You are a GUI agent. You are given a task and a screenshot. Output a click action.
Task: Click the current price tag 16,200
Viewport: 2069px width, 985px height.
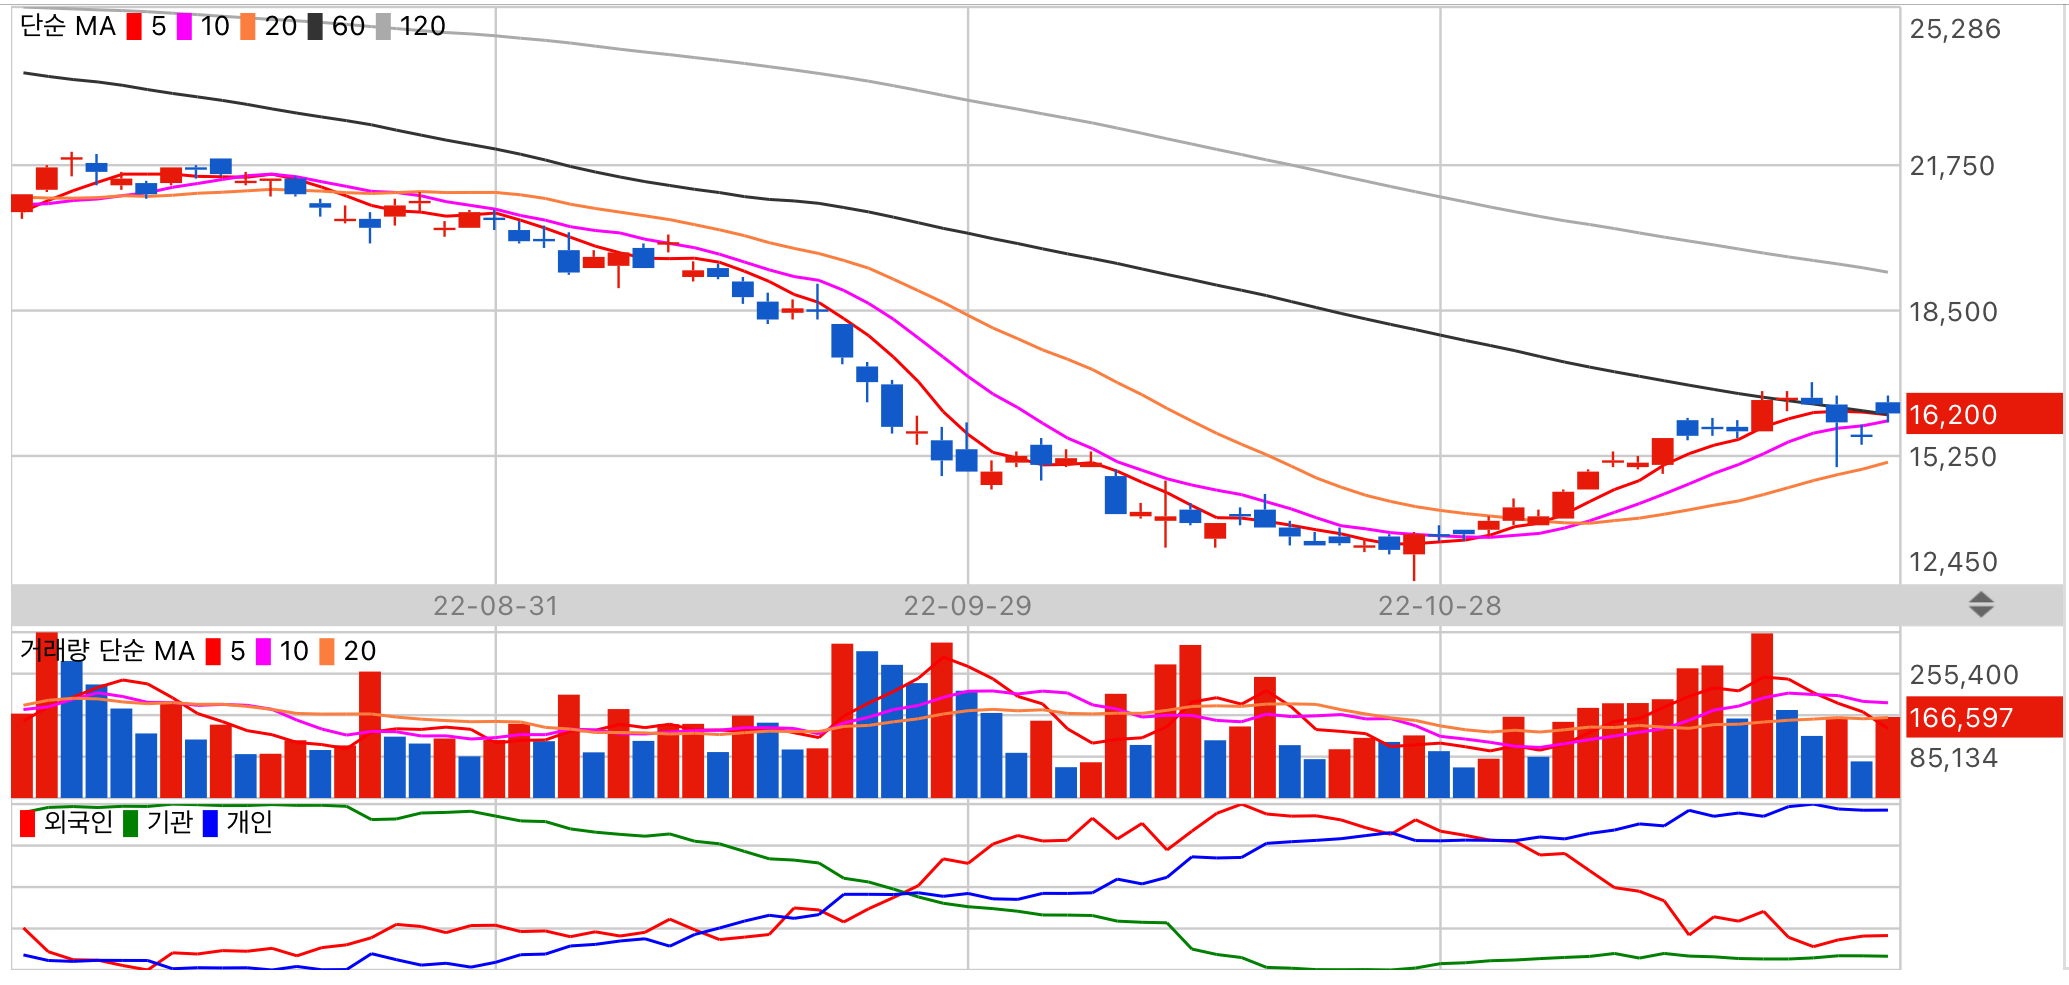pos(1984,414)
